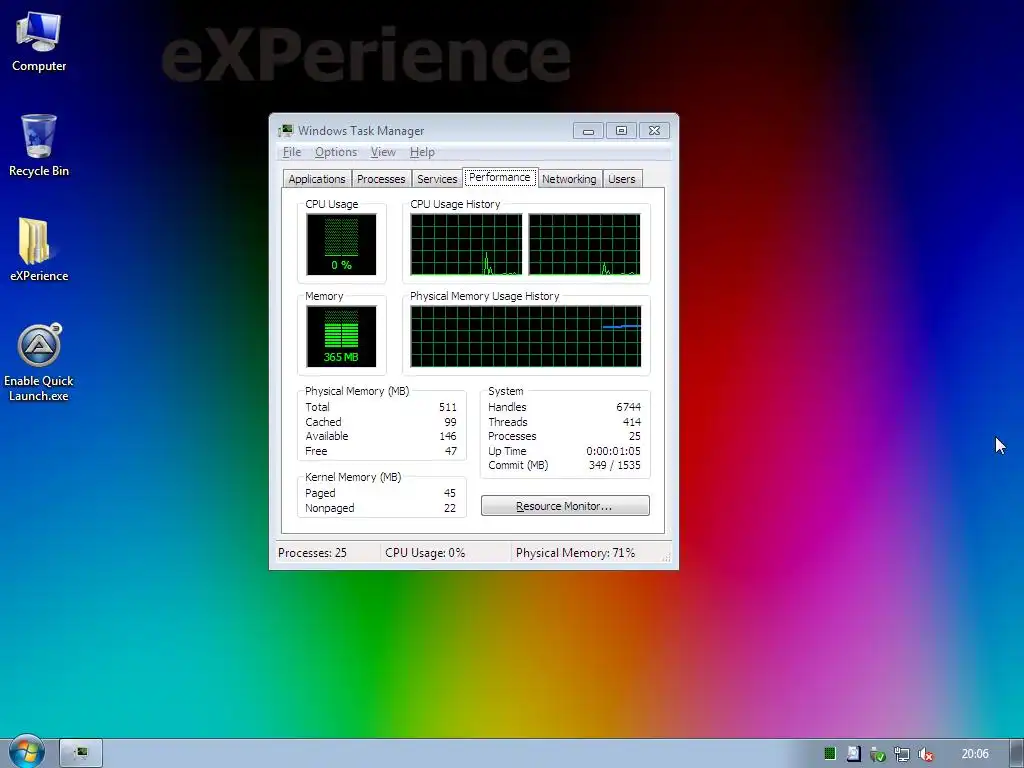Select the Recycle Bin icon
1024x768 pixels.
click(39, 146)
